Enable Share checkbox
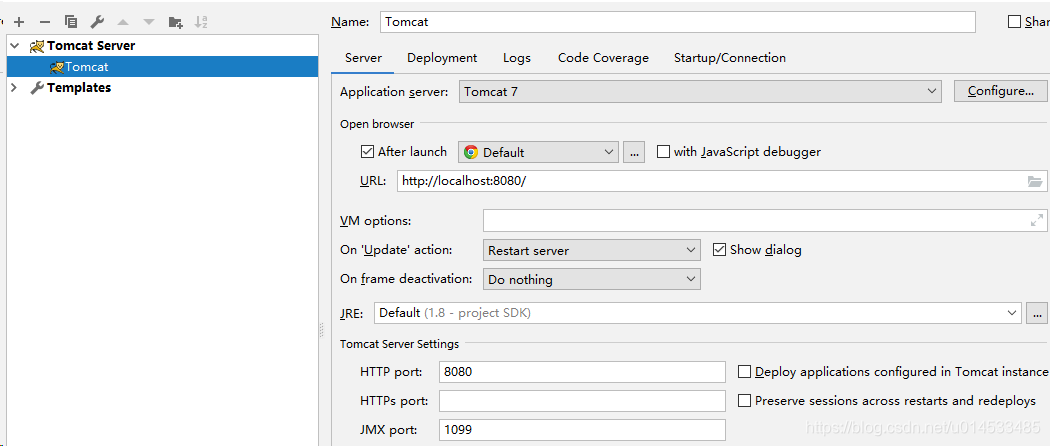The height and width of the screenshot is (446, 1050). tap(1014, 22)
